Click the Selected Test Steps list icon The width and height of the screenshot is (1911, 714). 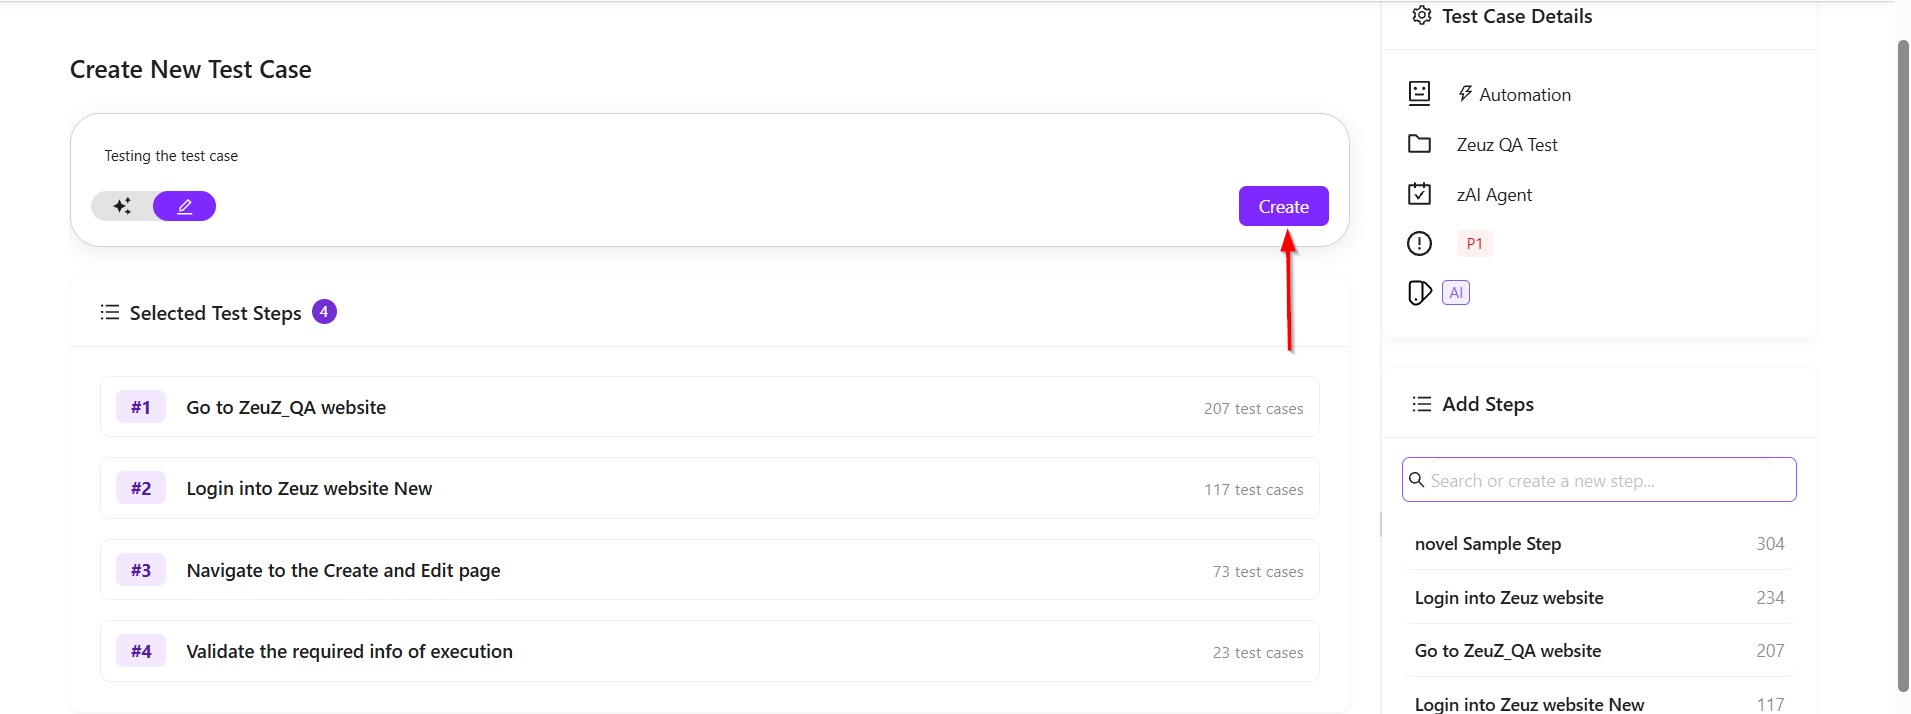point(110,312)
